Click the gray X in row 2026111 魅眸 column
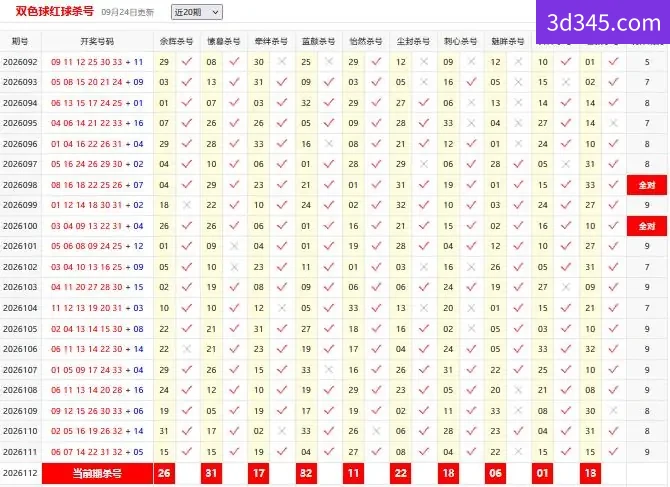 (x=518, y=452)
